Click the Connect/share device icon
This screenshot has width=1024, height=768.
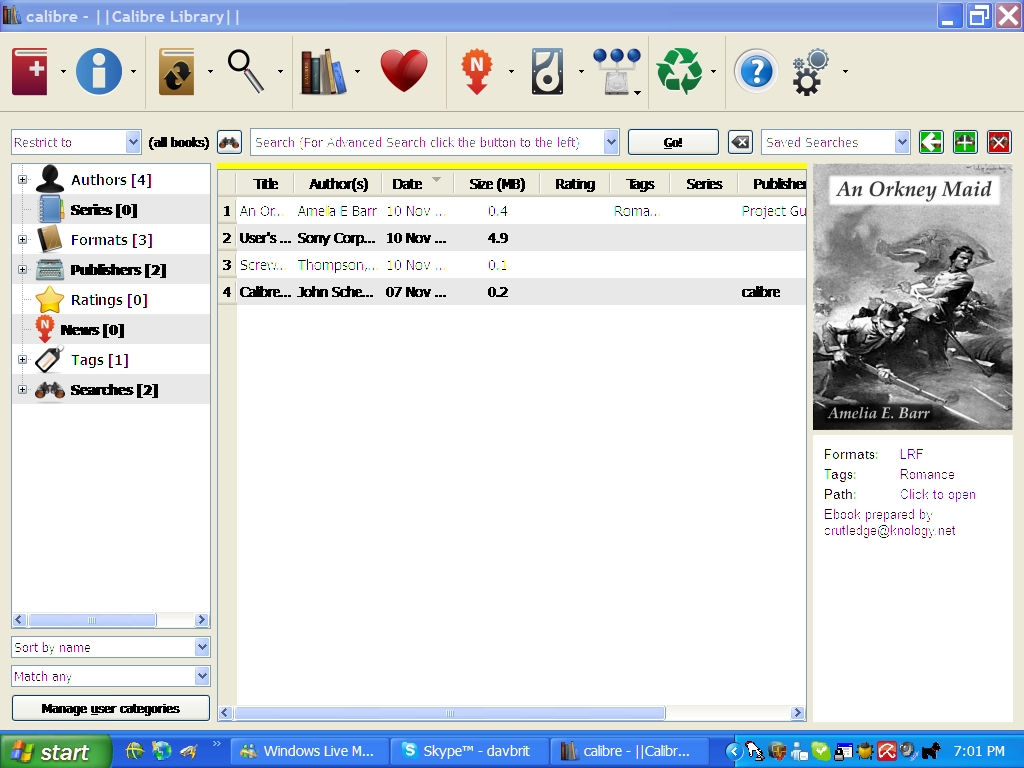pyautogui.click(x=617, y=71)
